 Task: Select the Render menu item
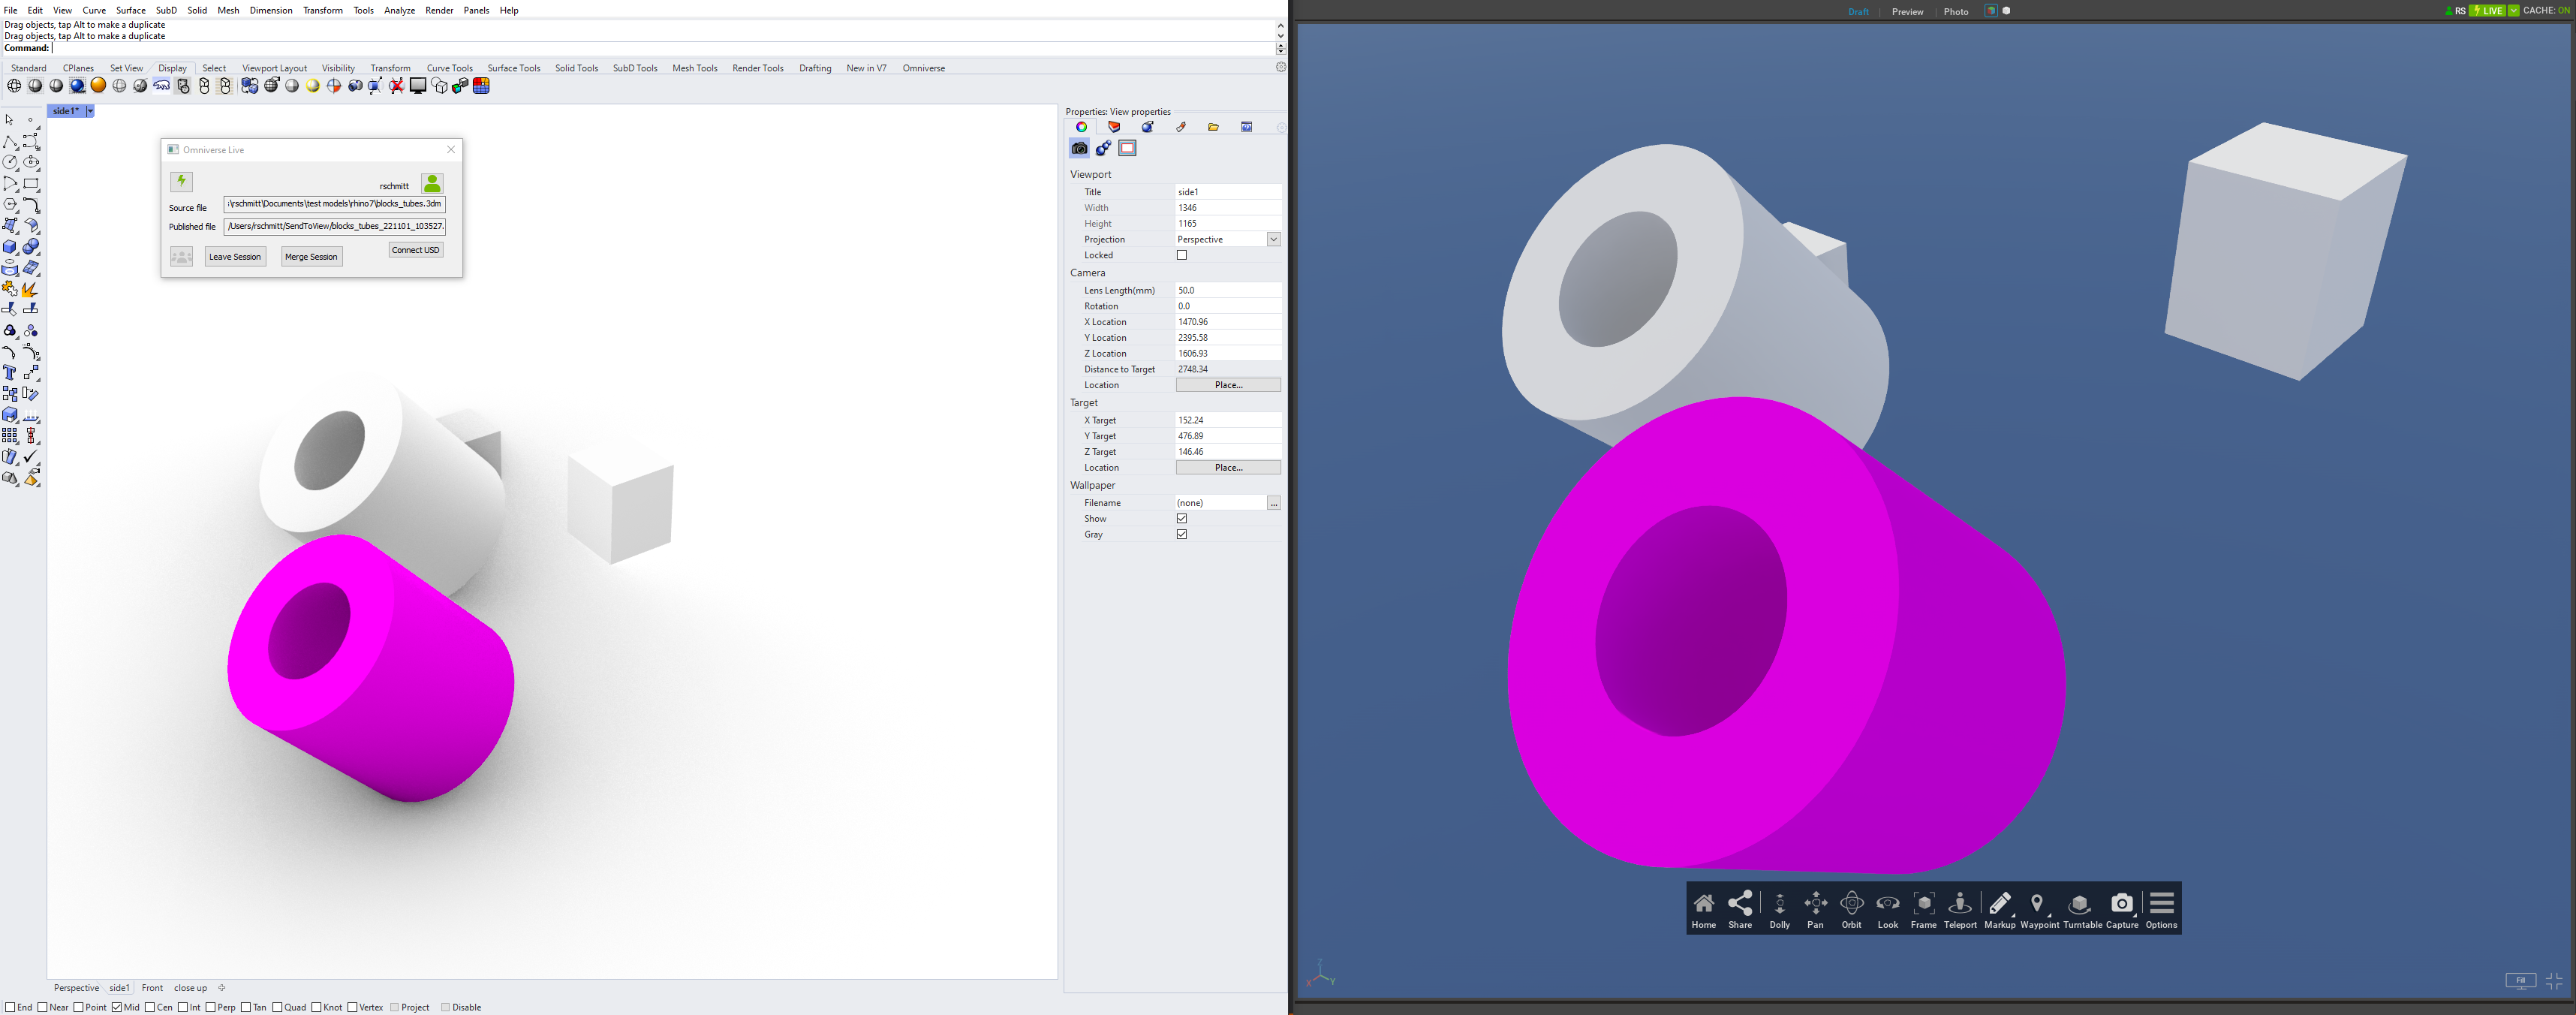pyautogui.click(x=435, y=10)
